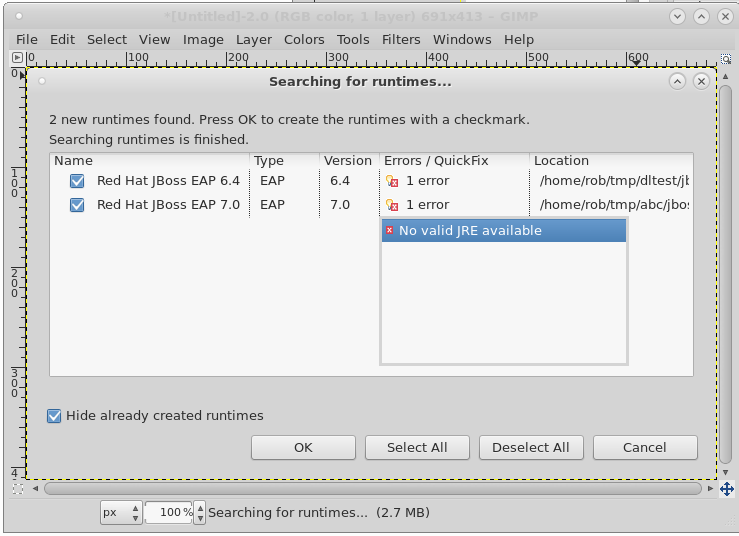
Task: Open the Filters menu
Action: 401,39
